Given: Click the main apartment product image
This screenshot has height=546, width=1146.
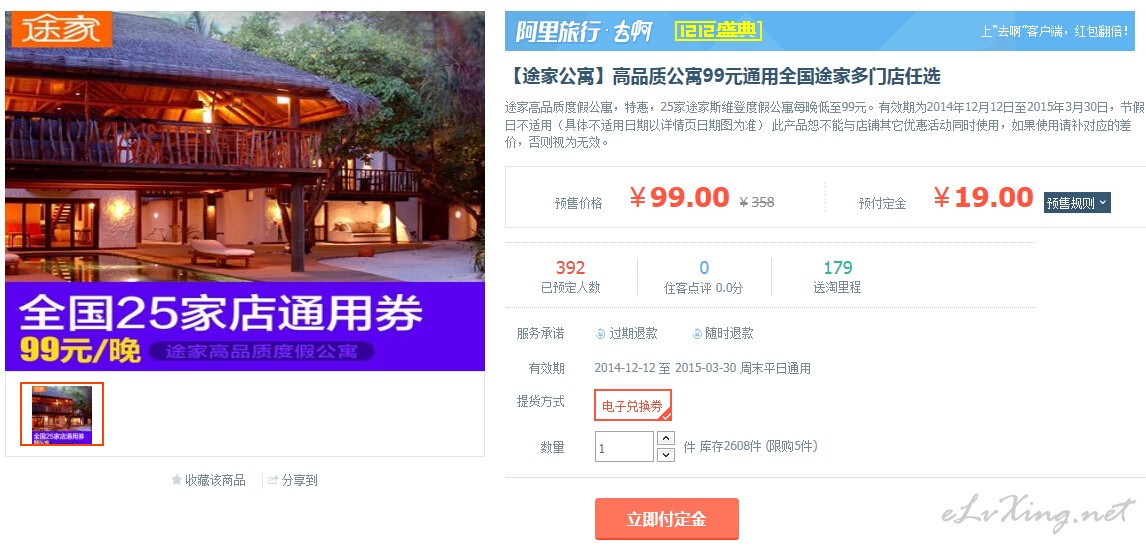Looking at the screenshot, I should coord(245,191).
